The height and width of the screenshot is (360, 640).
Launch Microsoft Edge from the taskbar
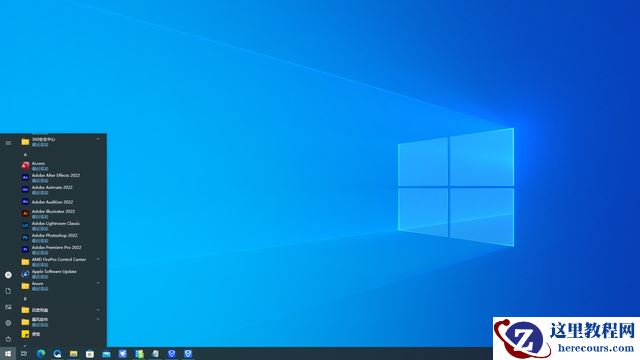click(41, 353)
